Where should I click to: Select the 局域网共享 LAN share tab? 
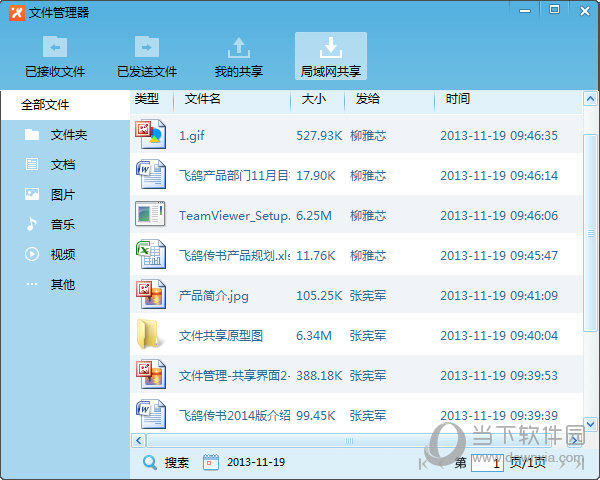[331, 57]
